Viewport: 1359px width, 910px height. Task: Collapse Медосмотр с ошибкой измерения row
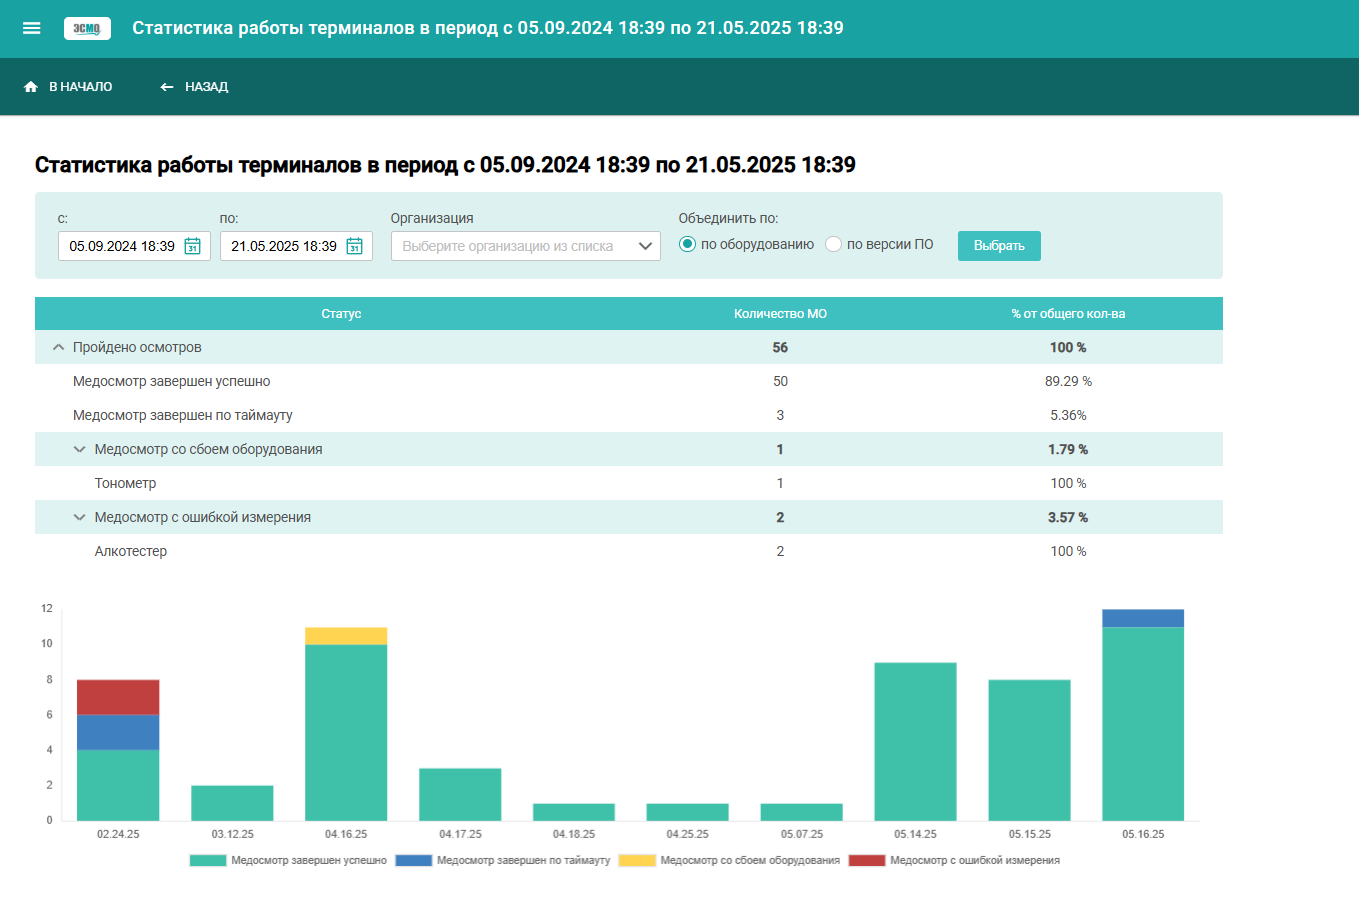coord(80,517)
